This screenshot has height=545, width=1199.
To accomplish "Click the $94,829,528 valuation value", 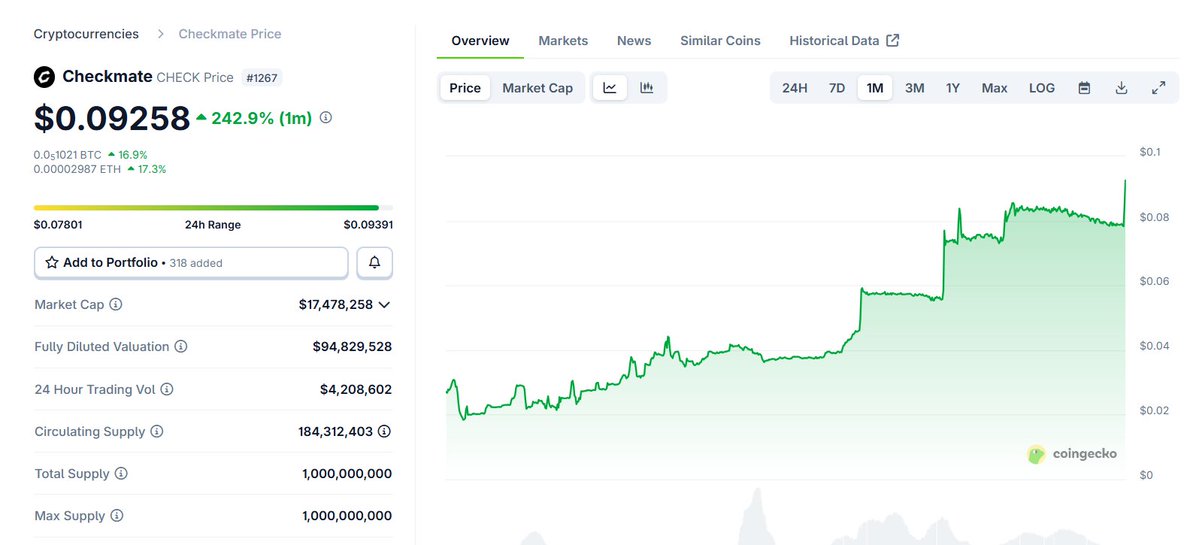I will tap(352, 346).
